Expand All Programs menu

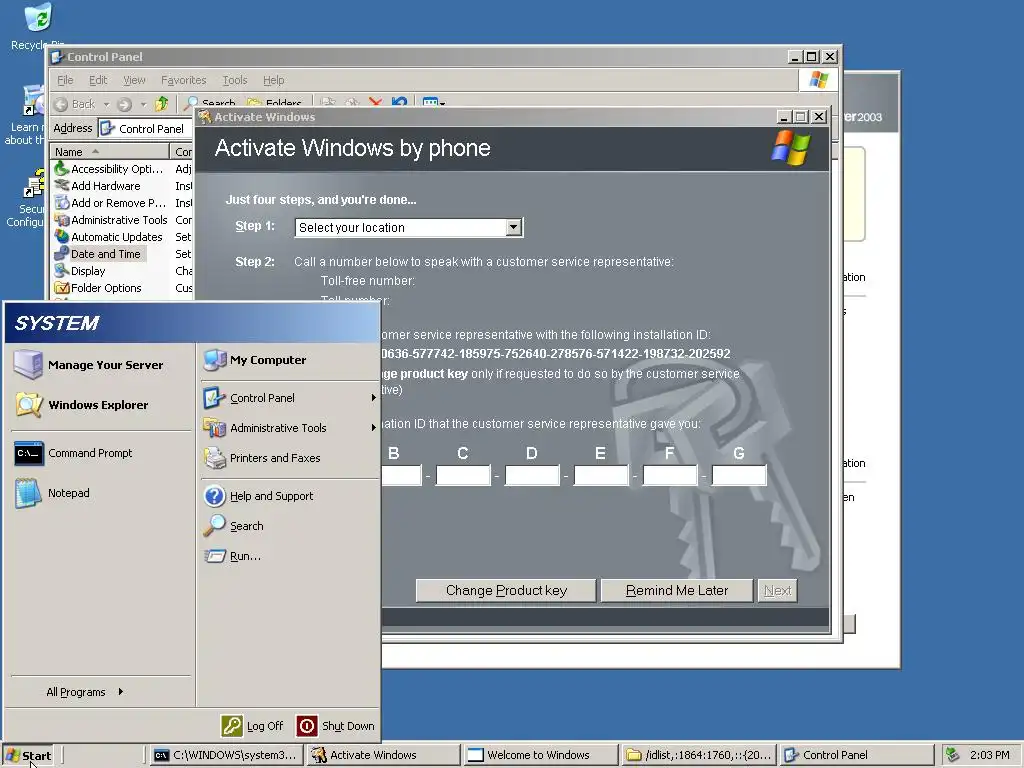click(85, 692)
